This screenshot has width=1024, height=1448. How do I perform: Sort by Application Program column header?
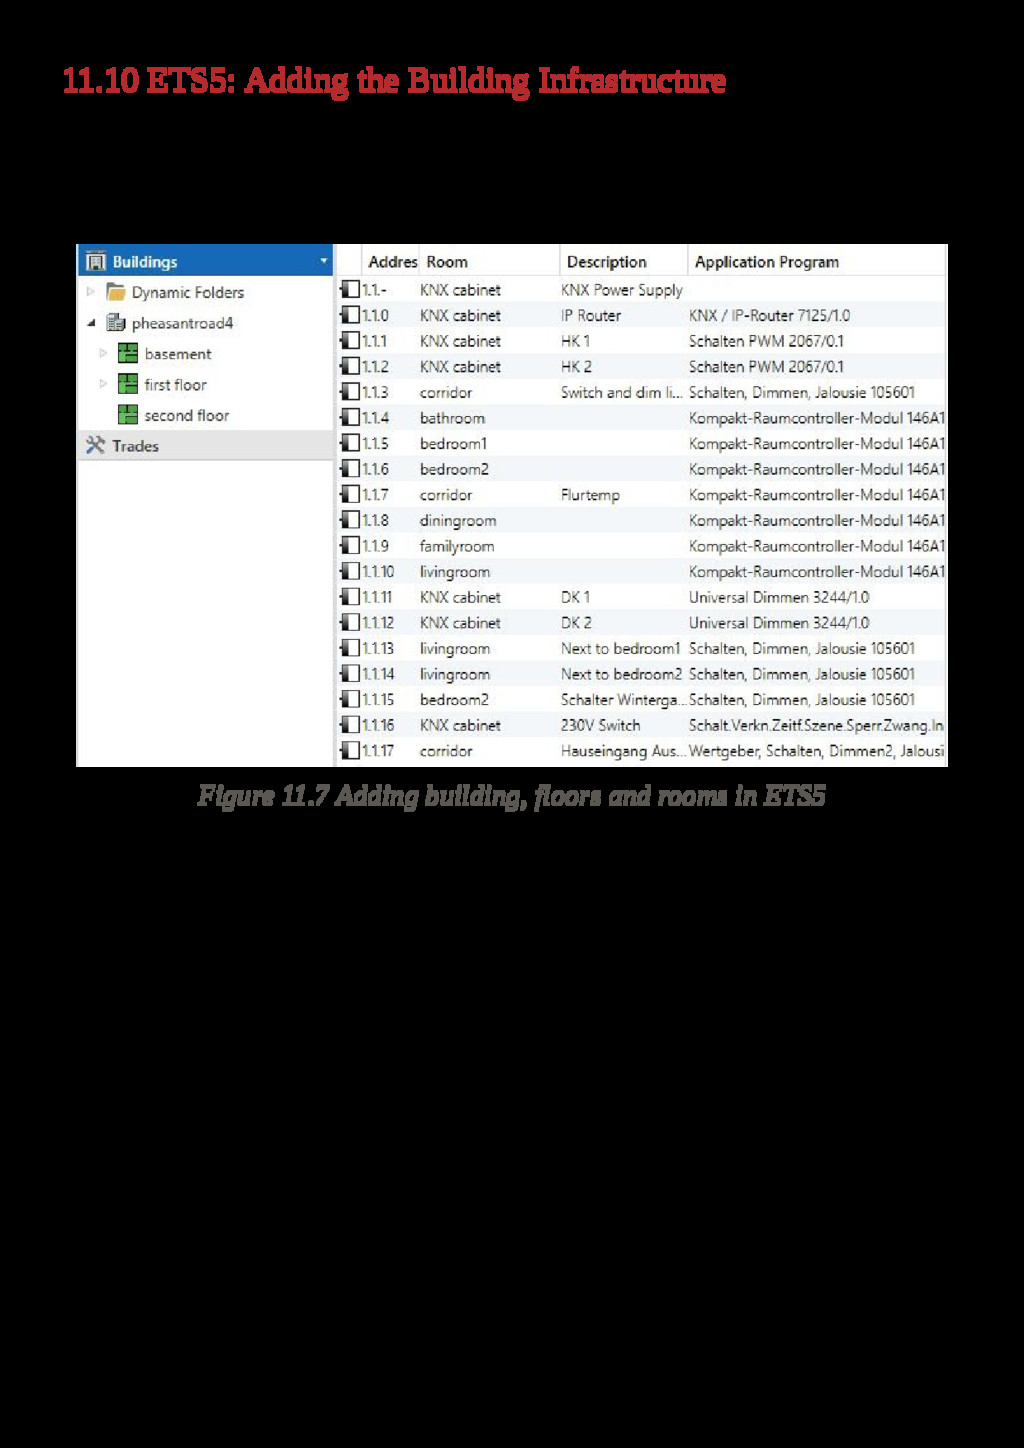(767, 262)
